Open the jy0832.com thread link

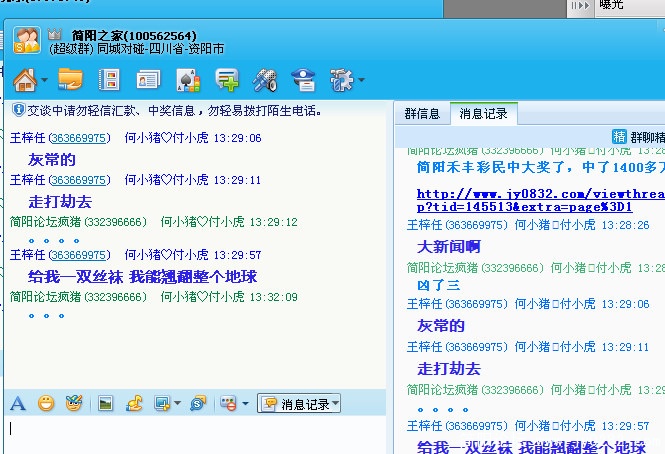pyautogui.click(x=541, y=200)
